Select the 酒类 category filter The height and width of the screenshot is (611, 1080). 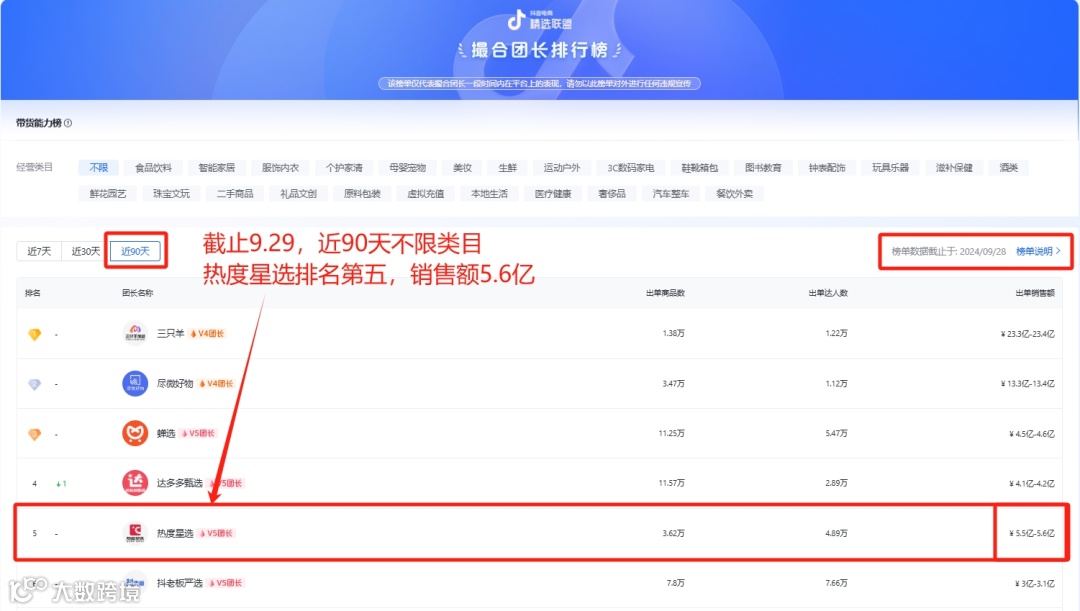pyautogui.click(x=1008, y=167)
